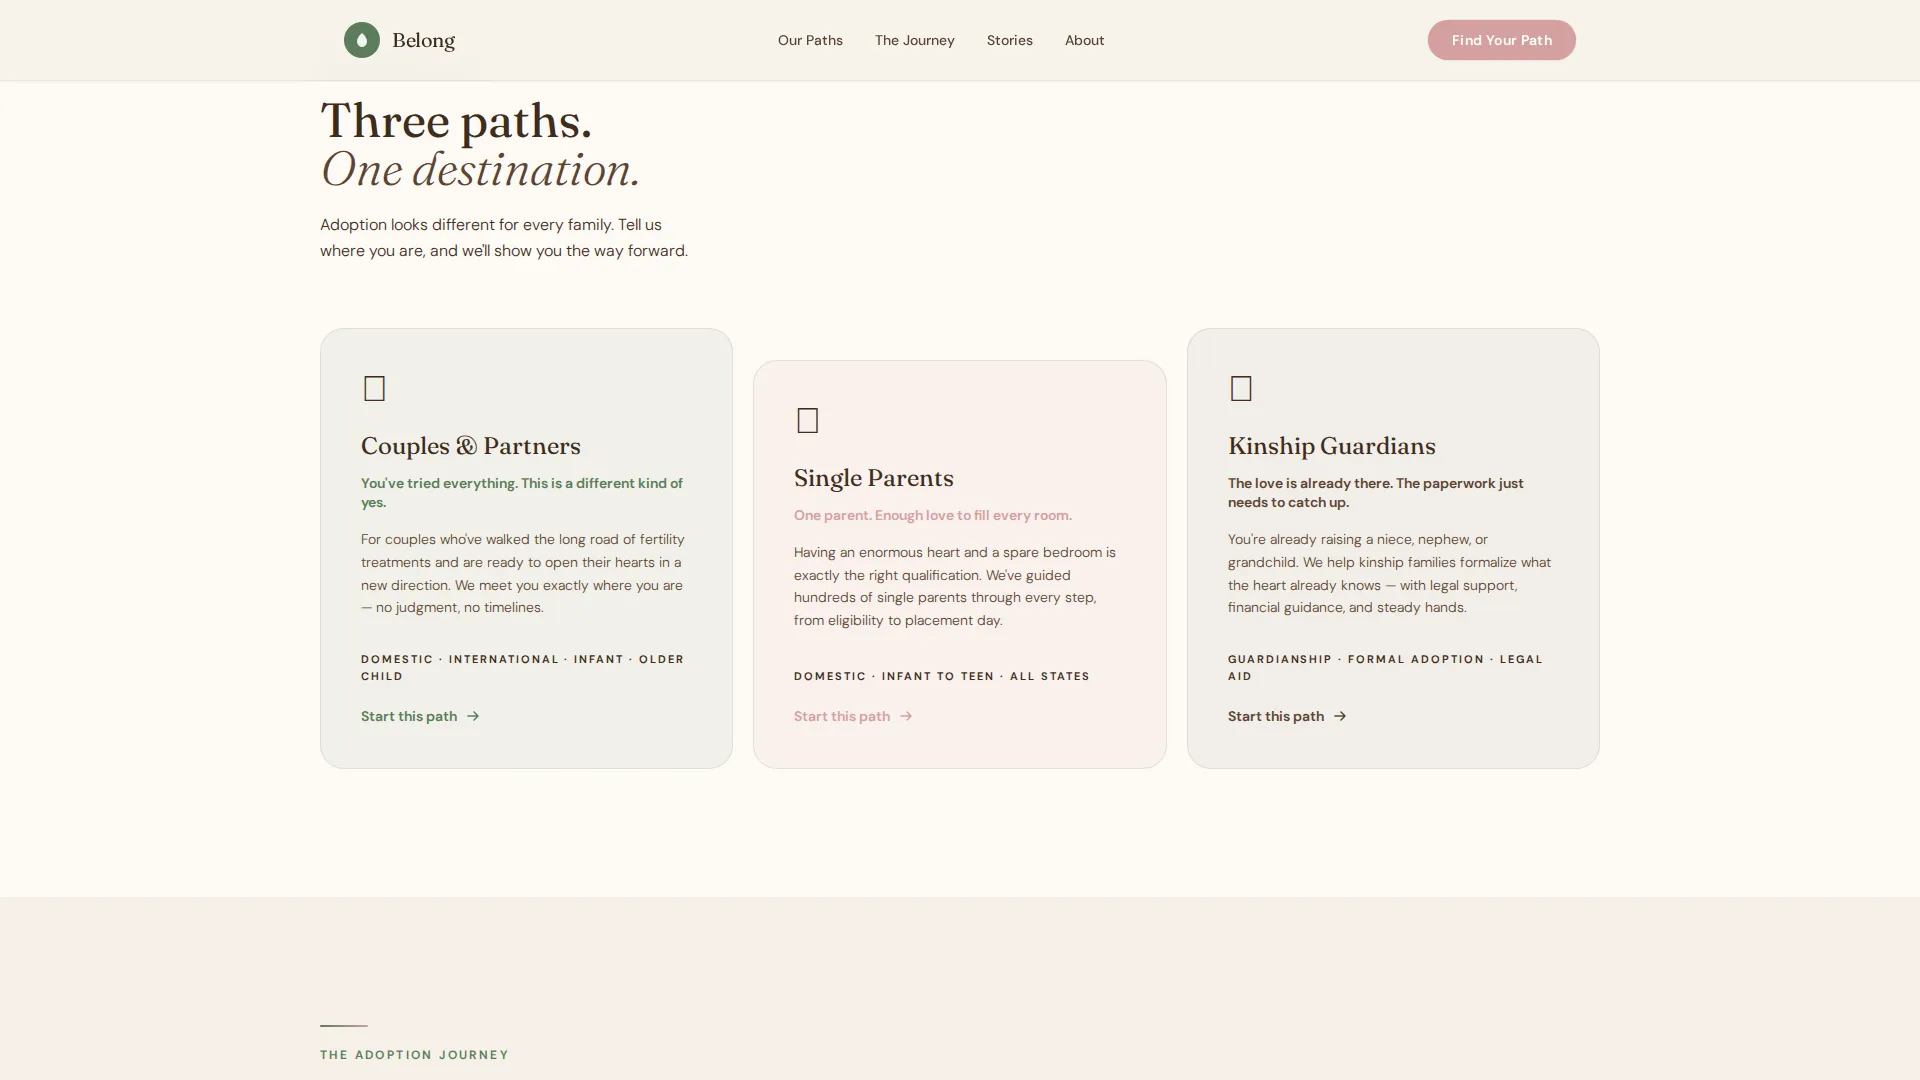The height and width of the screenshot is (1080, 1920).
Task: Click the Belong green leaf logo icon
Action: [x=362, y=40]
